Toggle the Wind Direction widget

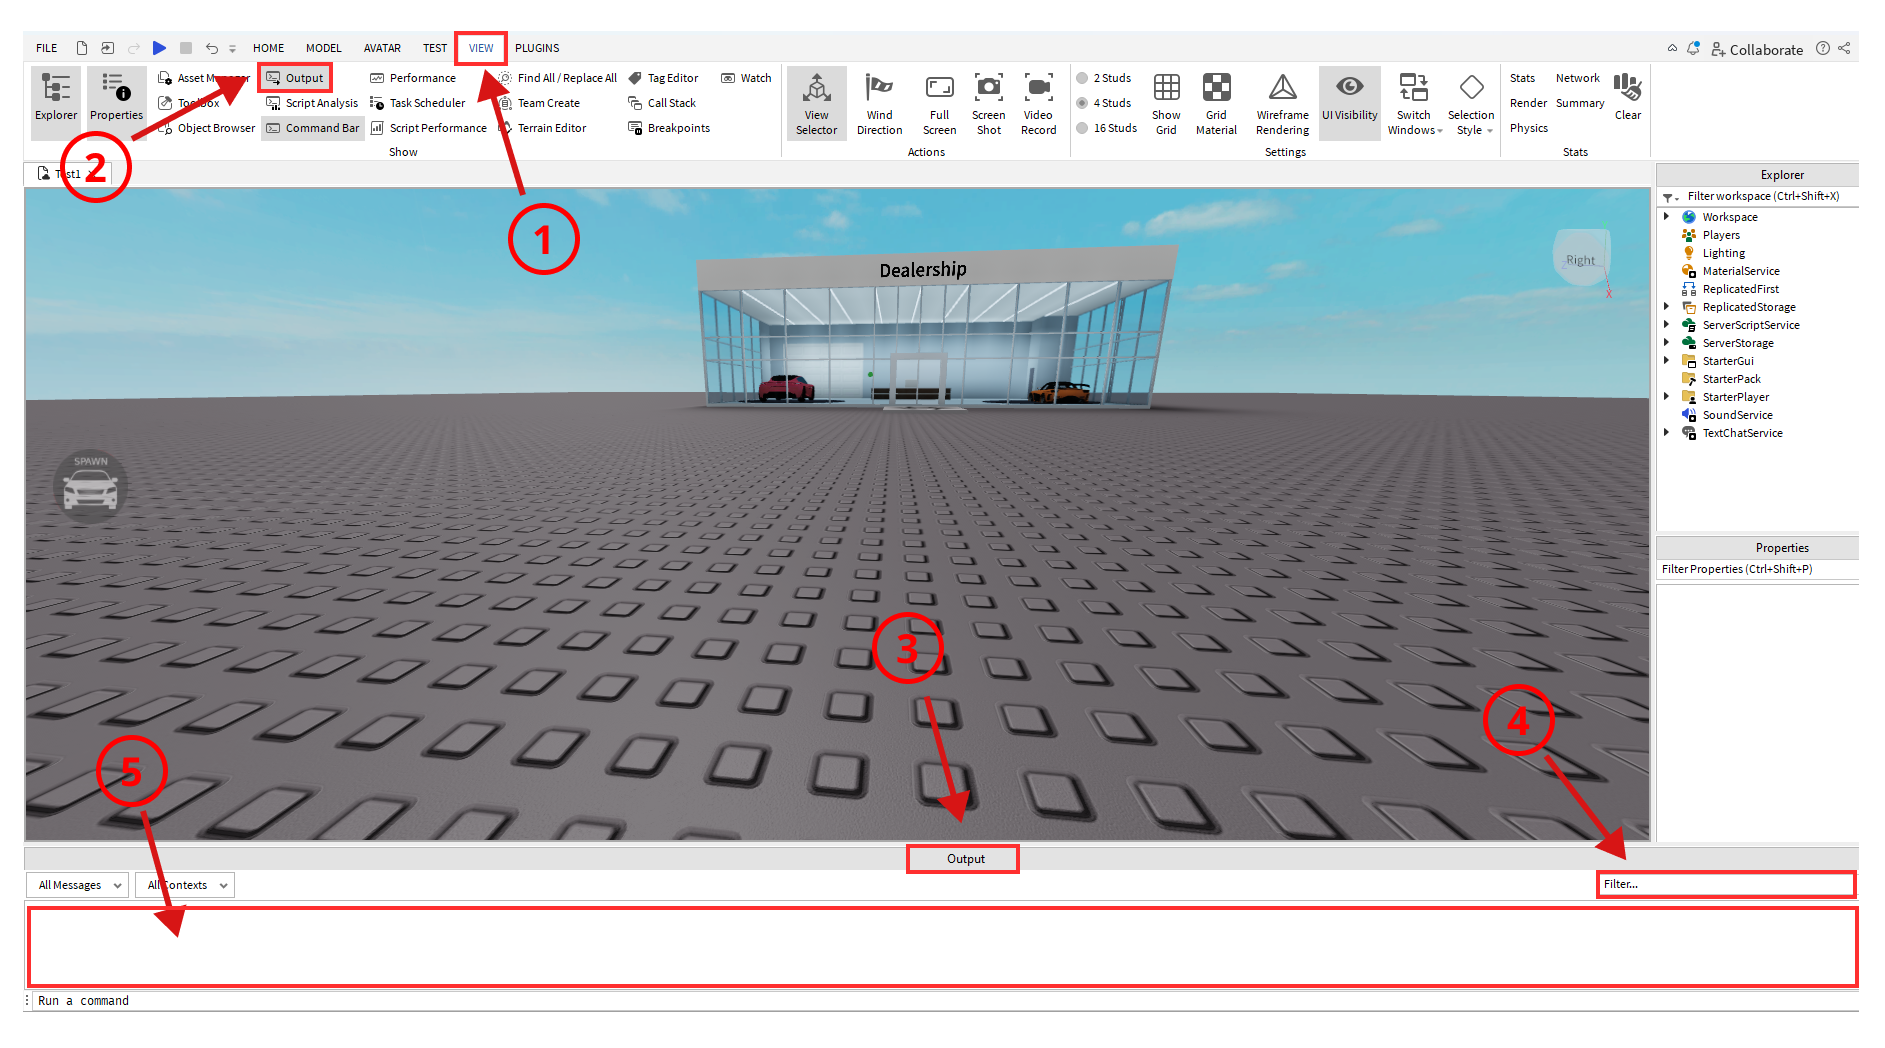tap(880, 103)
